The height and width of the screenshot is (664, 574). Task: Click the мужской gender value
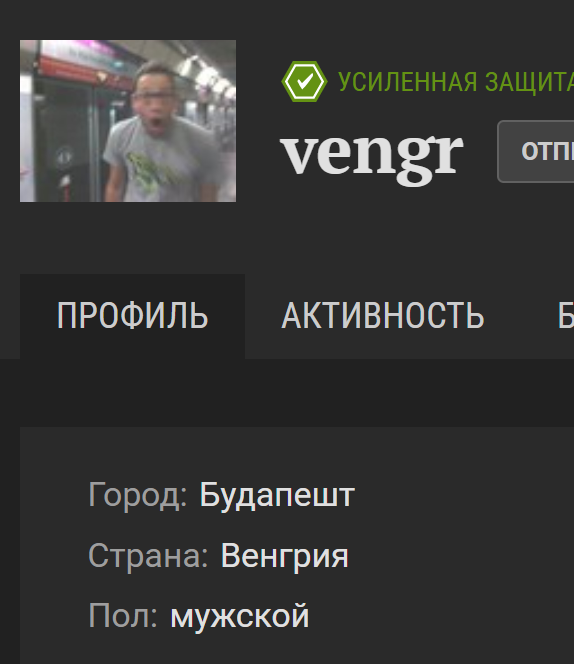240,616
